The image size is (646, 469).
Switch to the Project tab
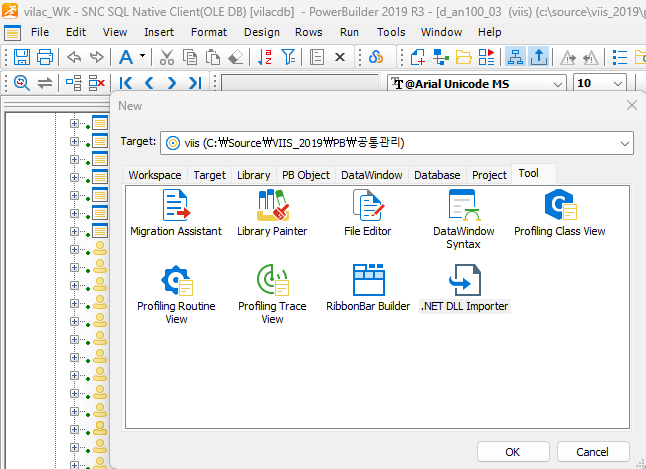click(489, 175)
